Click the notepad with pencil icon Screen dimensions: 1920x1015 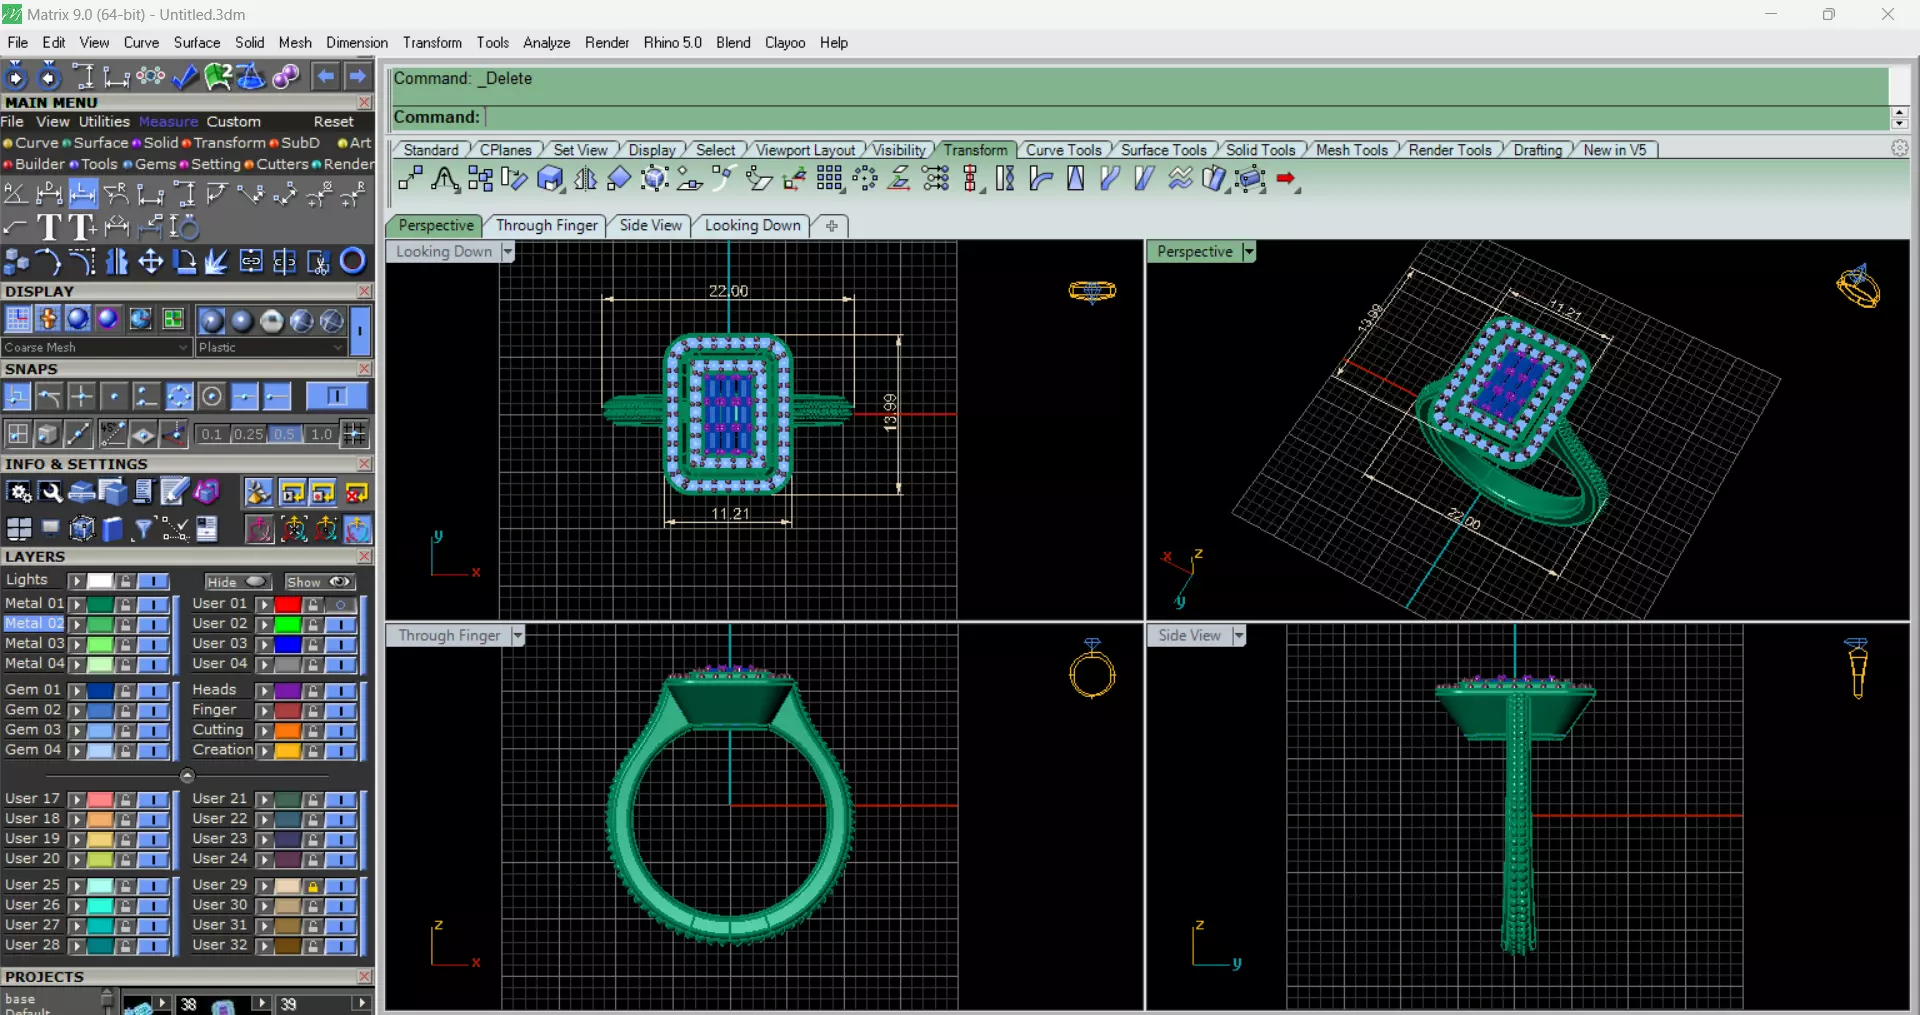[x=174, y=492]
